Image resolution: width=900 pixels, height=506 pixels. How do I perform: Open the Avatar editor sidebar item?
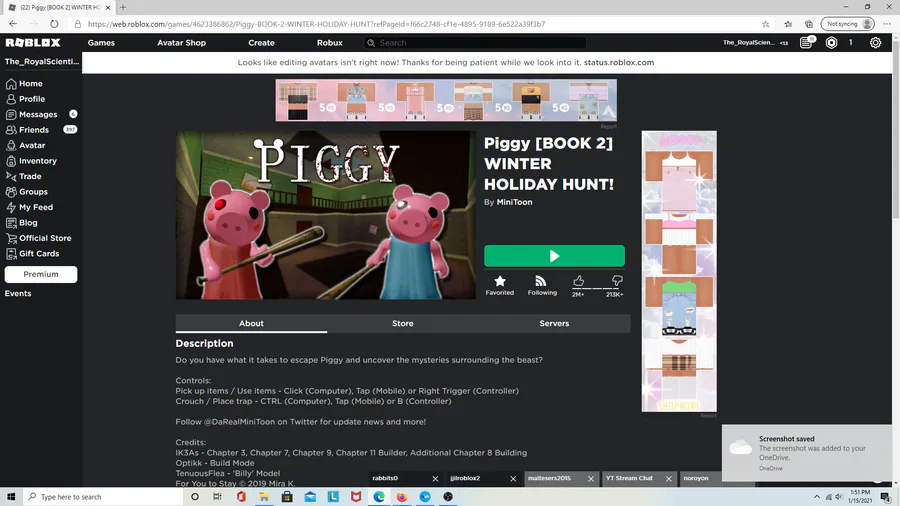(x=25, y=146)
